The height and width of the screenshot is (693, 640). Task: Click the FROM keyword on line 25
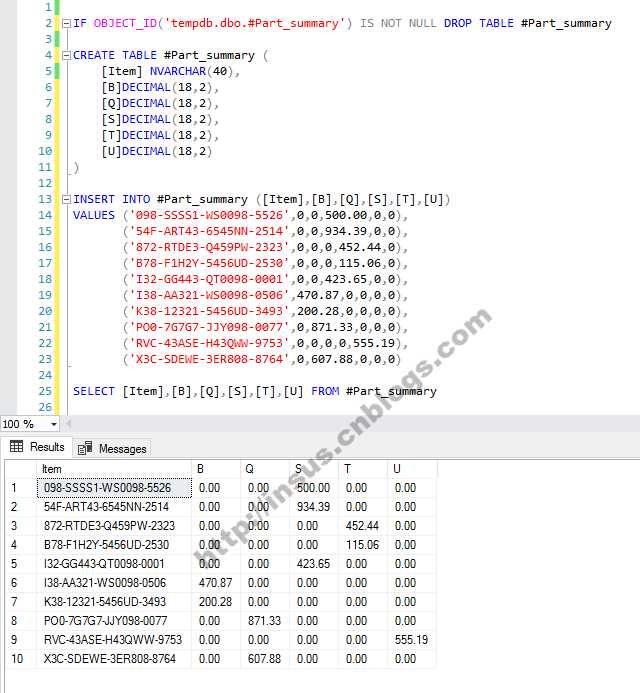tap(325, 391)
